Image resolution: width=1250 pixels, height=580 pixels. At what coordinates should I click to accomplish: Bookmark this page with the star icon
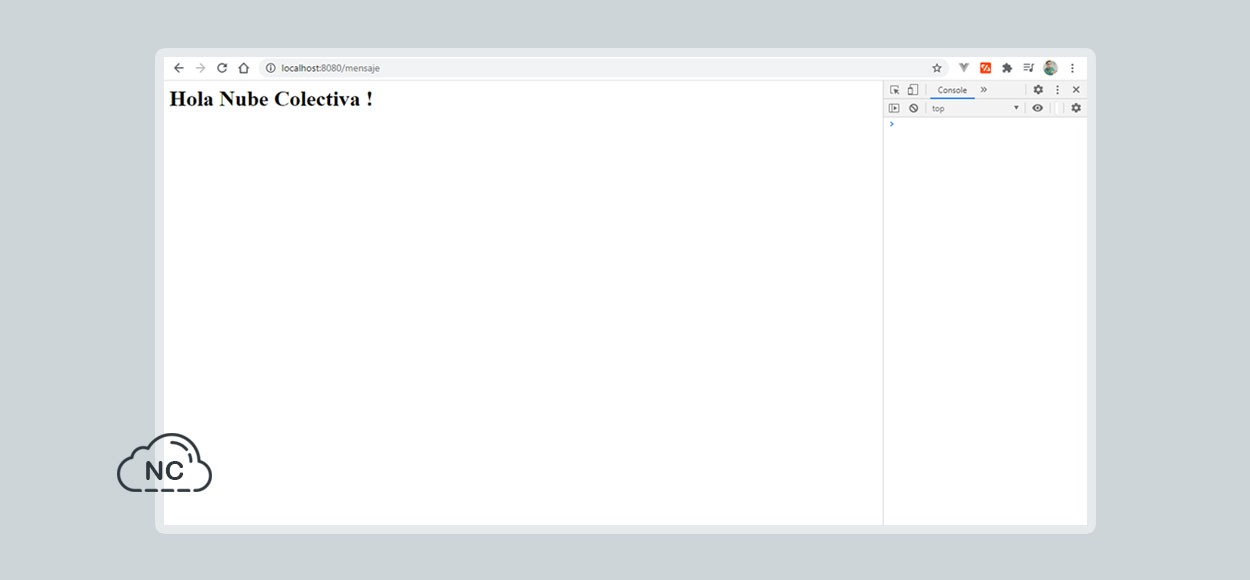point(937,68)
